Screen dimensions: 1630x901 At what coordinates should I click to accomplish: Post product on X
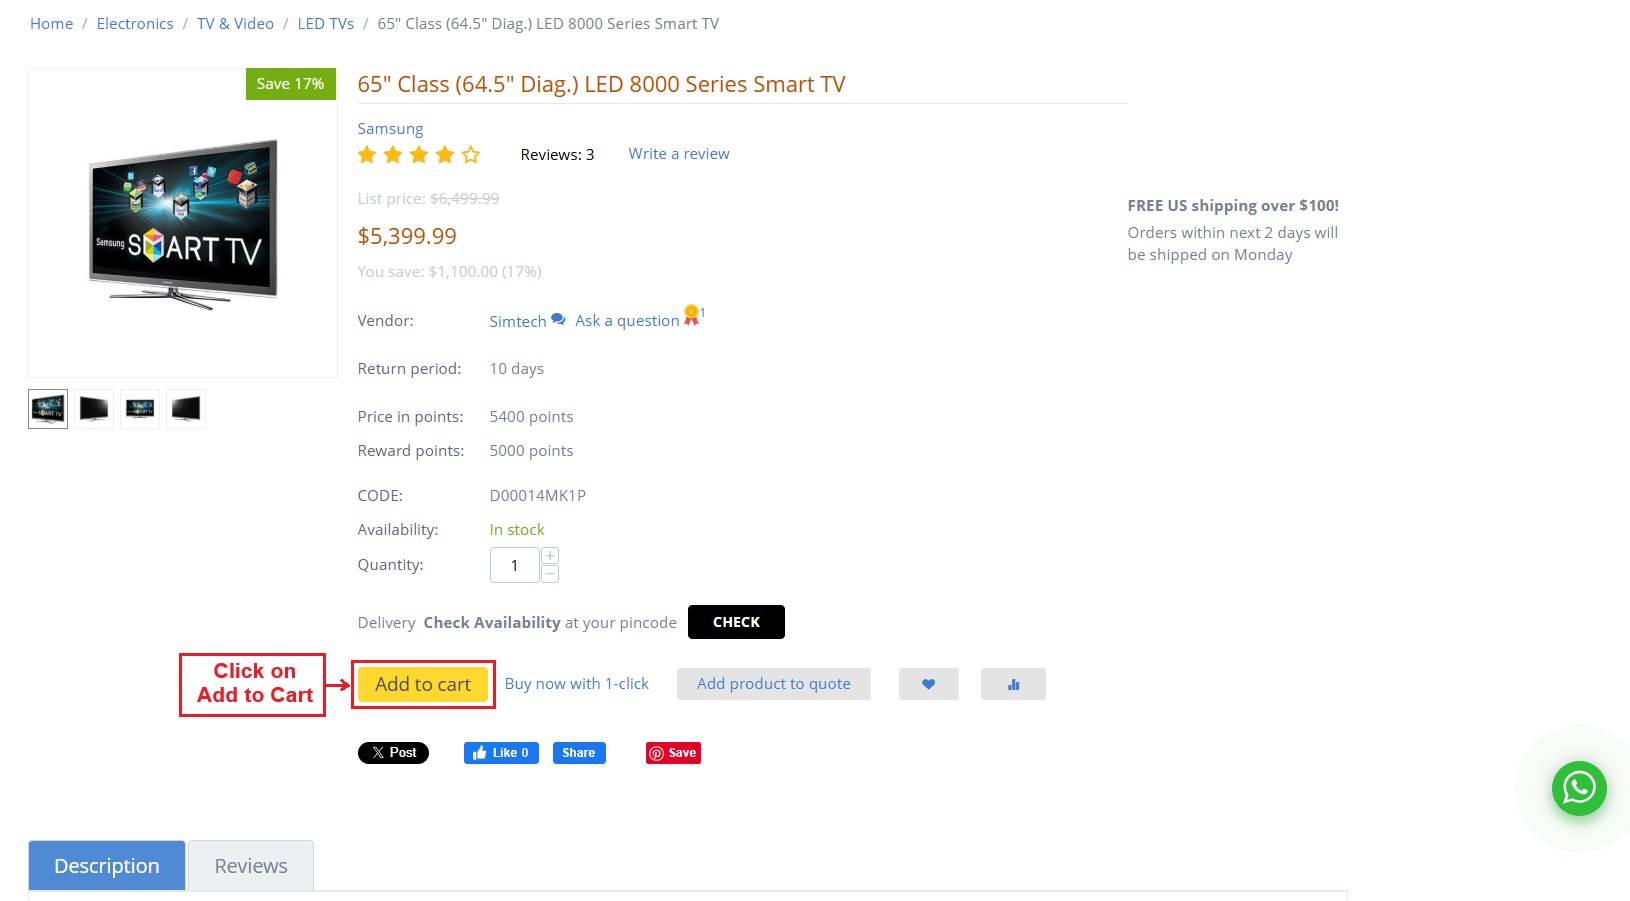point(393,753)
